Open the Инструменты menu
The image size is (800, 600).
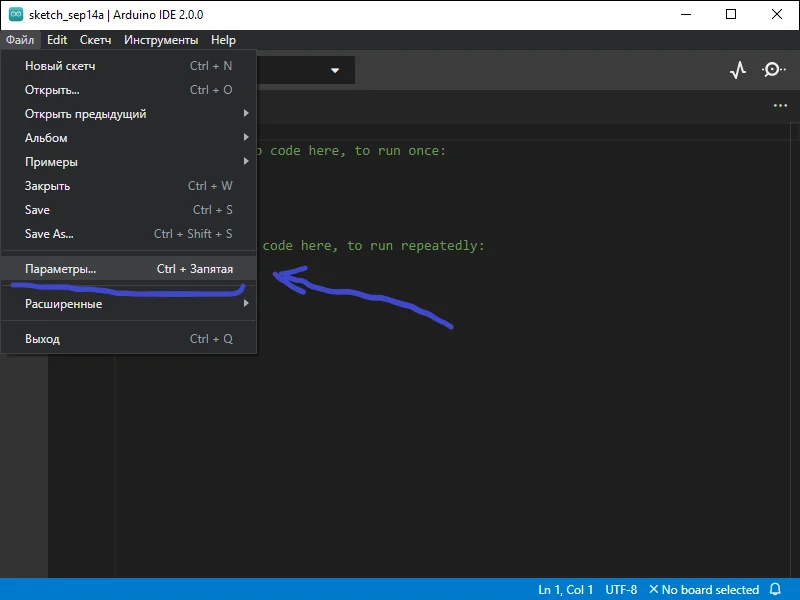click(x=161, y=39)
